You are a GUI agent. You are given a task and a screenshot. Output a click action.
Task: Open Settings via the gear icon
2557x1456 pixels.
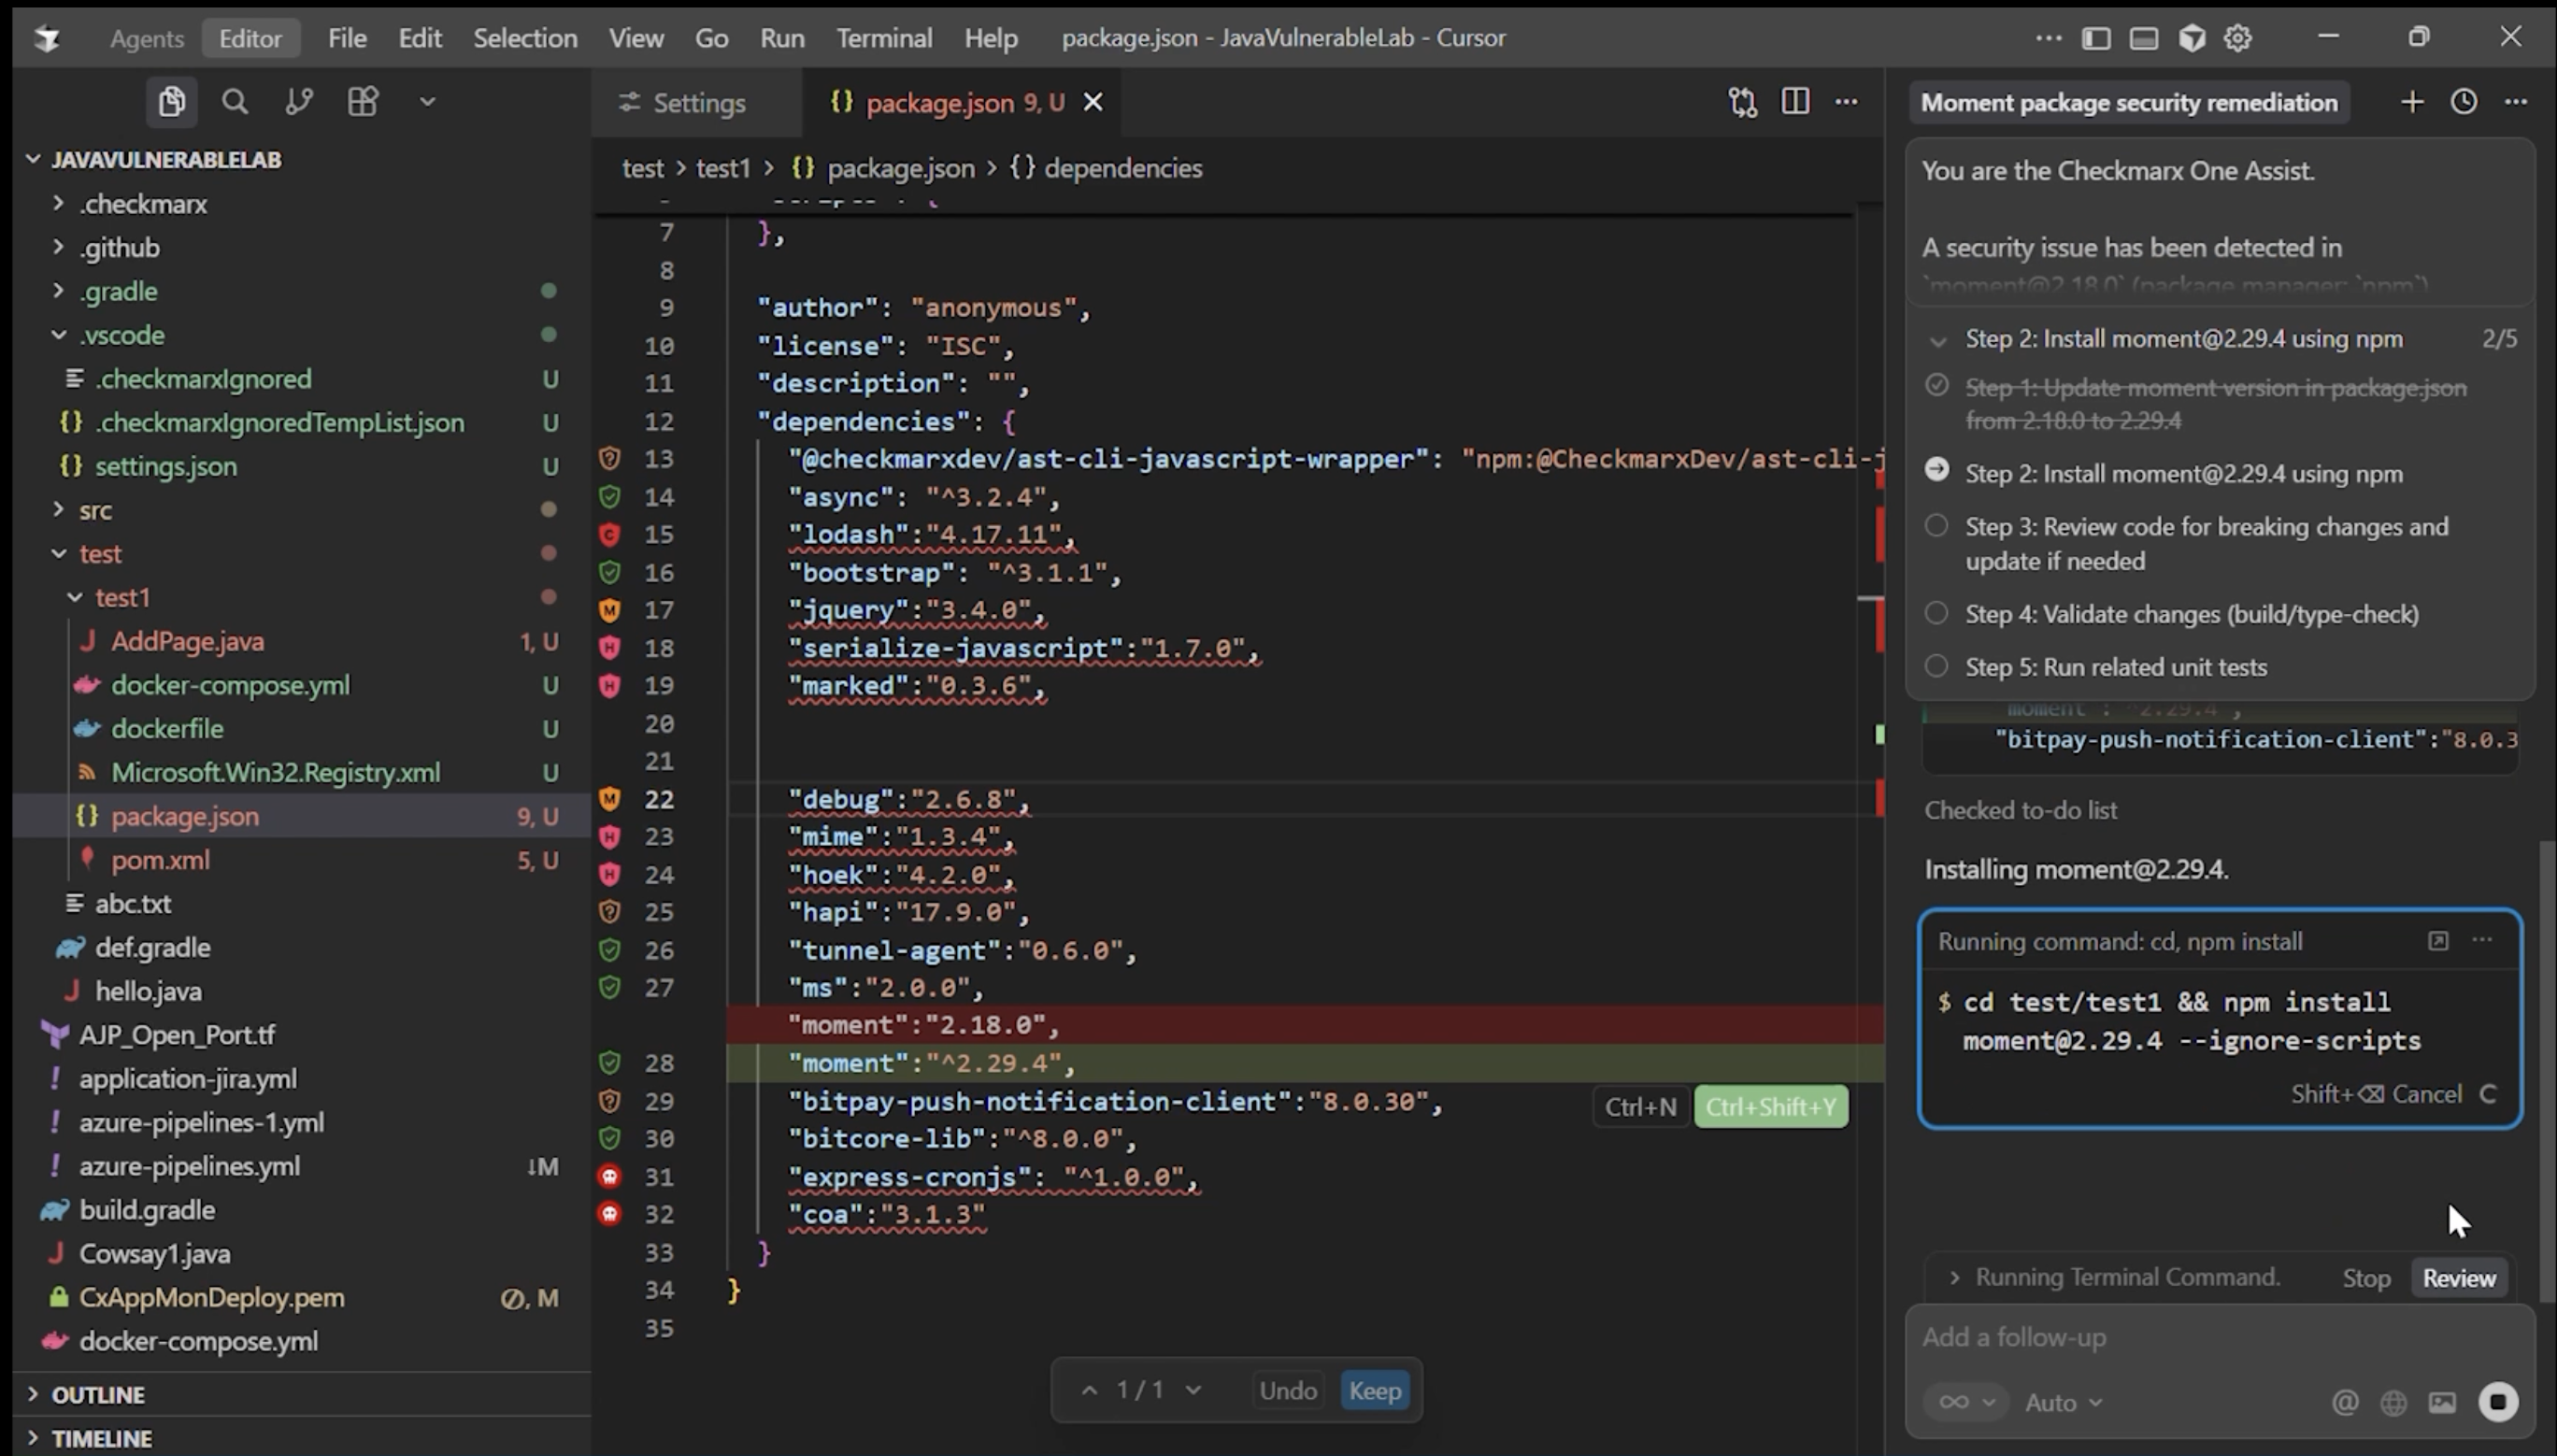(2238, 37)
